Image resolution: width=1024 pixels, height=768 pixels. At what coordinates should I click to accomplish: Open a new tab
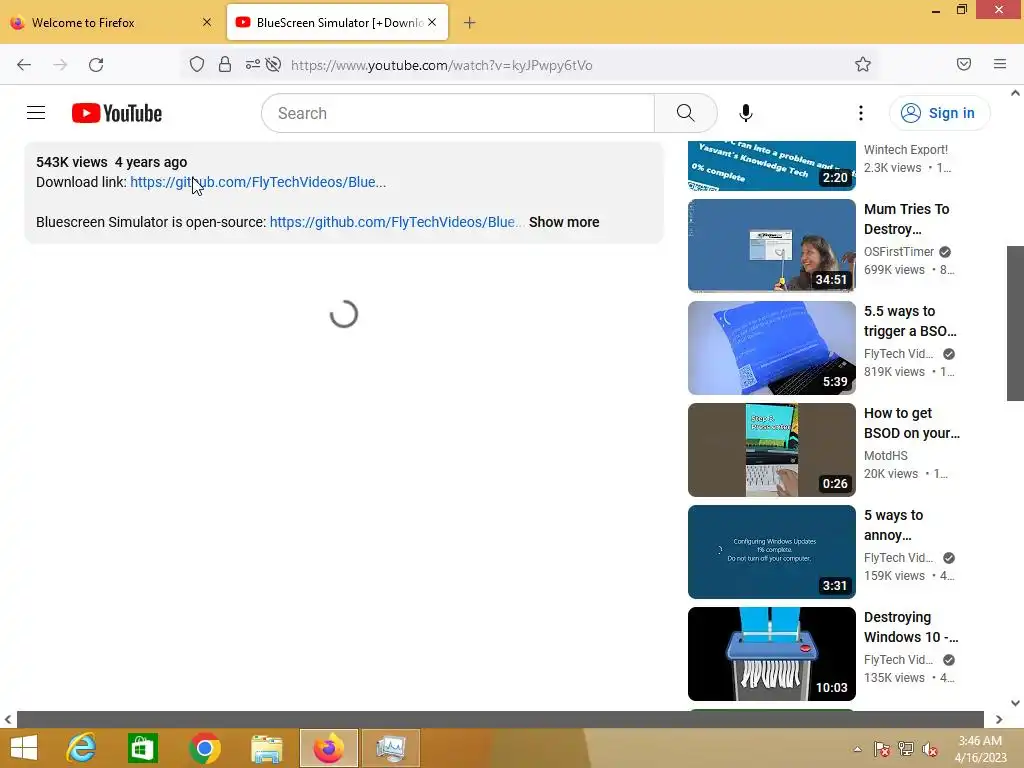tap(470, 23)
